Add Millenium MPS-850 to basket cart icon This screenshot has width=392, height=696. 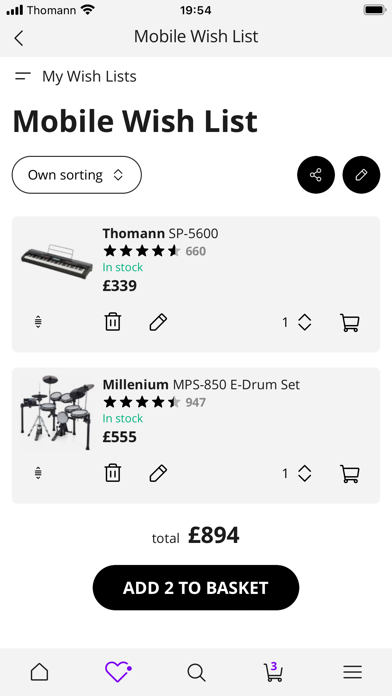click(350, 474)
